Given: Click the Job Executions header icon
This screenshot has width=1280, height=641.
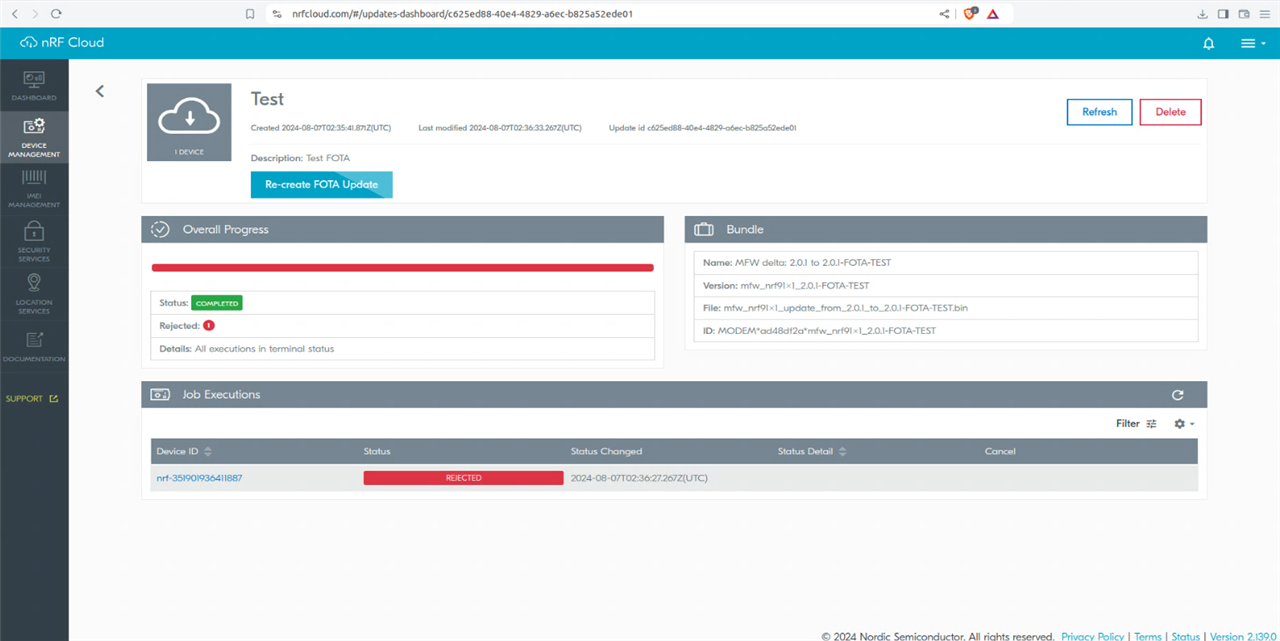Looking at the screenshot, I should (x=160, y=395).
